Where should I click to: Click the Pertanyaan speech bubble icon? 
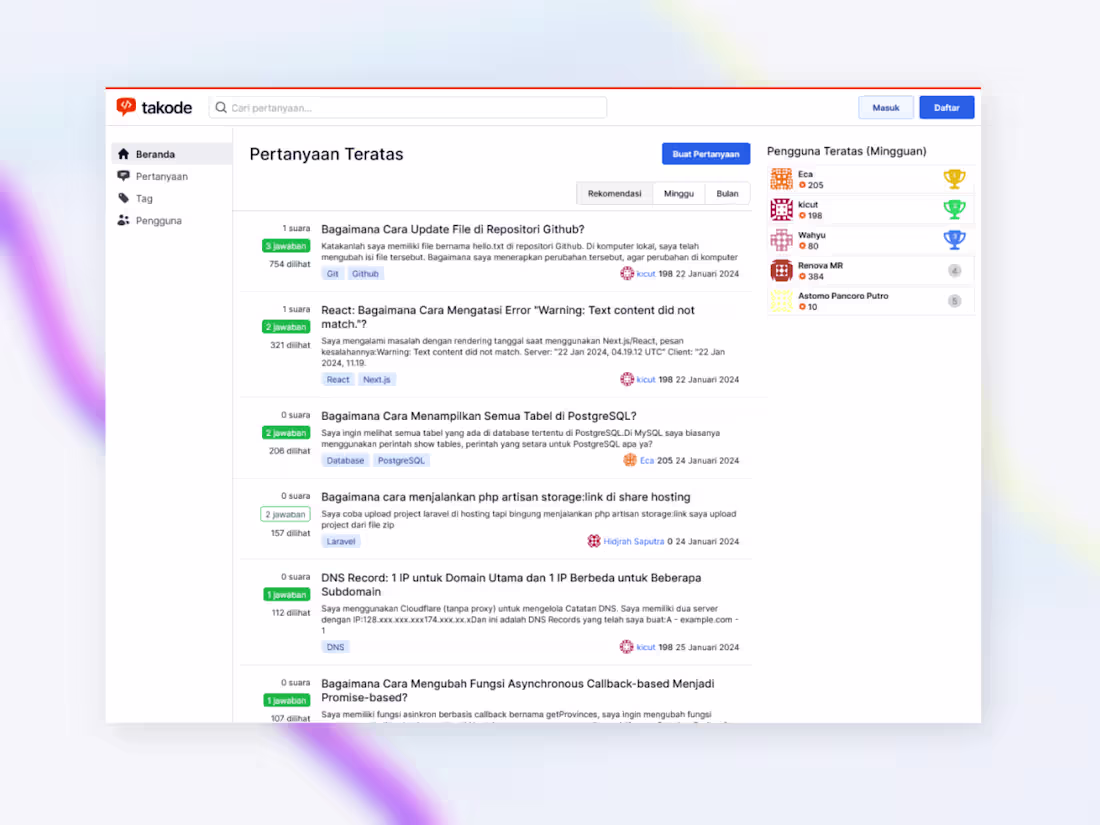(x=123, y=176)
